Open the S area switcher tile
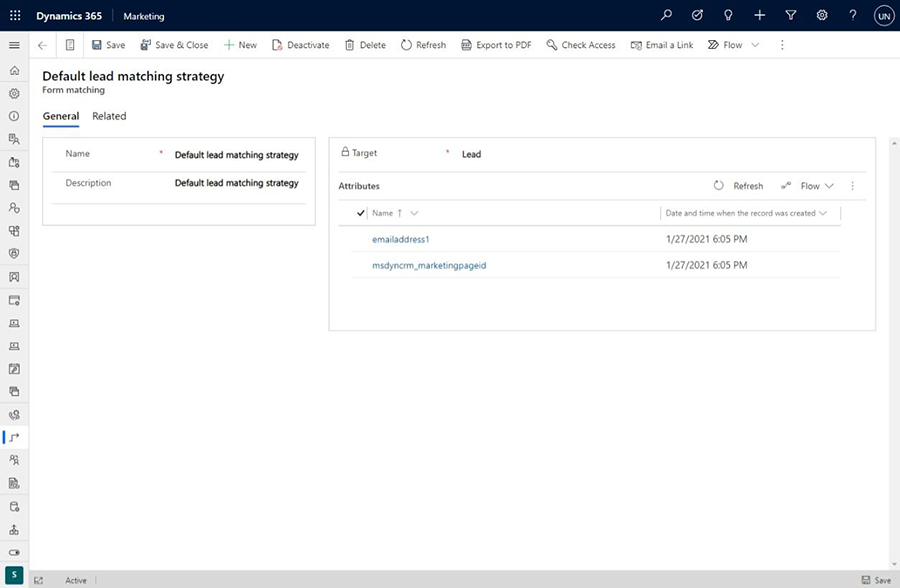The height and width of the screenshot is (588, 900). point(14,575)
